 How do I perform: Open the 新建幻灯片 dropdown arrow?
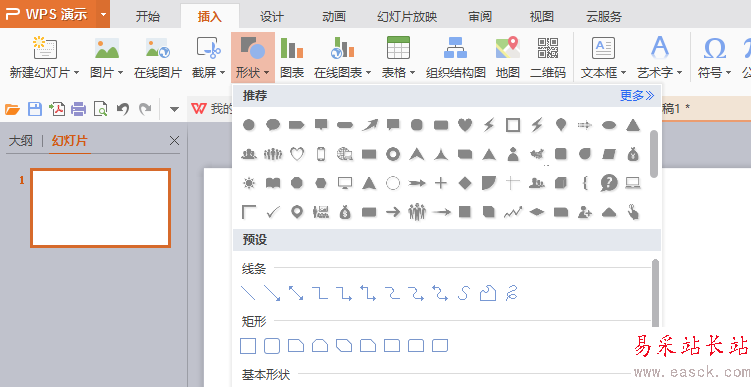click(76, 73)
